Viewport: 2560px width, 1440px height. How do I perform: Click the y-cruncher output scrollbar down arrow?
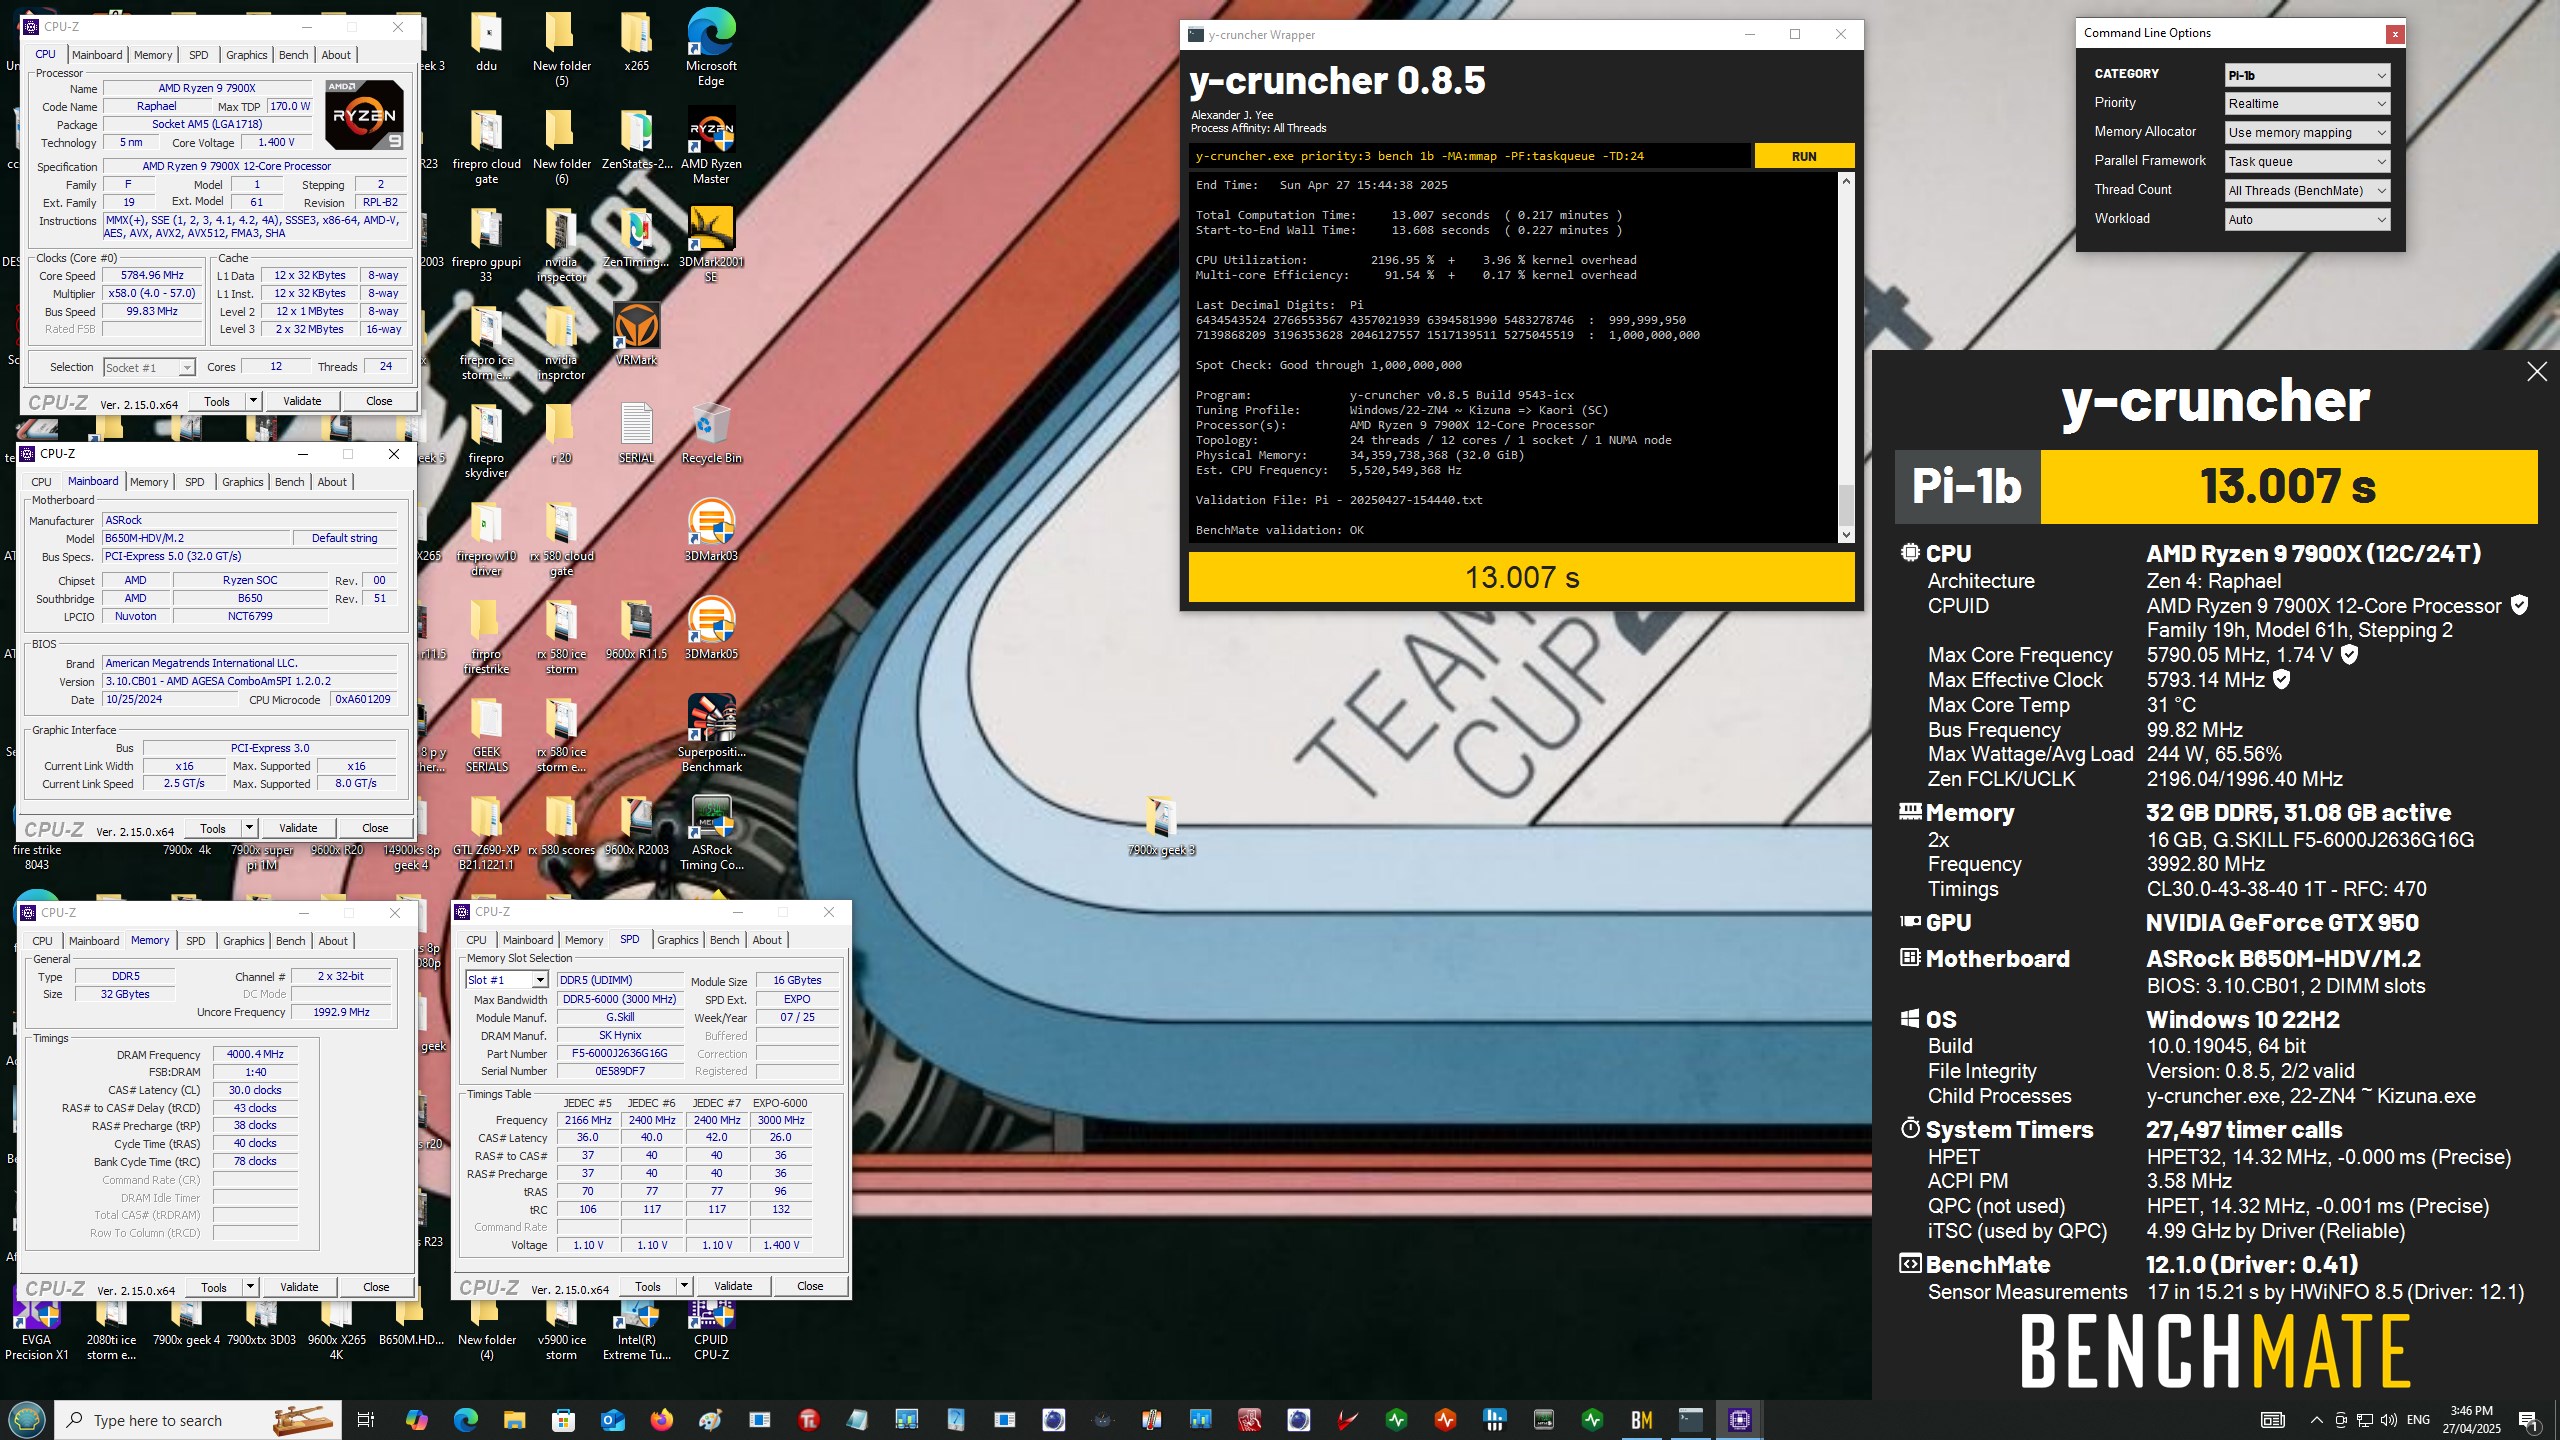[x=1846, y=535]
